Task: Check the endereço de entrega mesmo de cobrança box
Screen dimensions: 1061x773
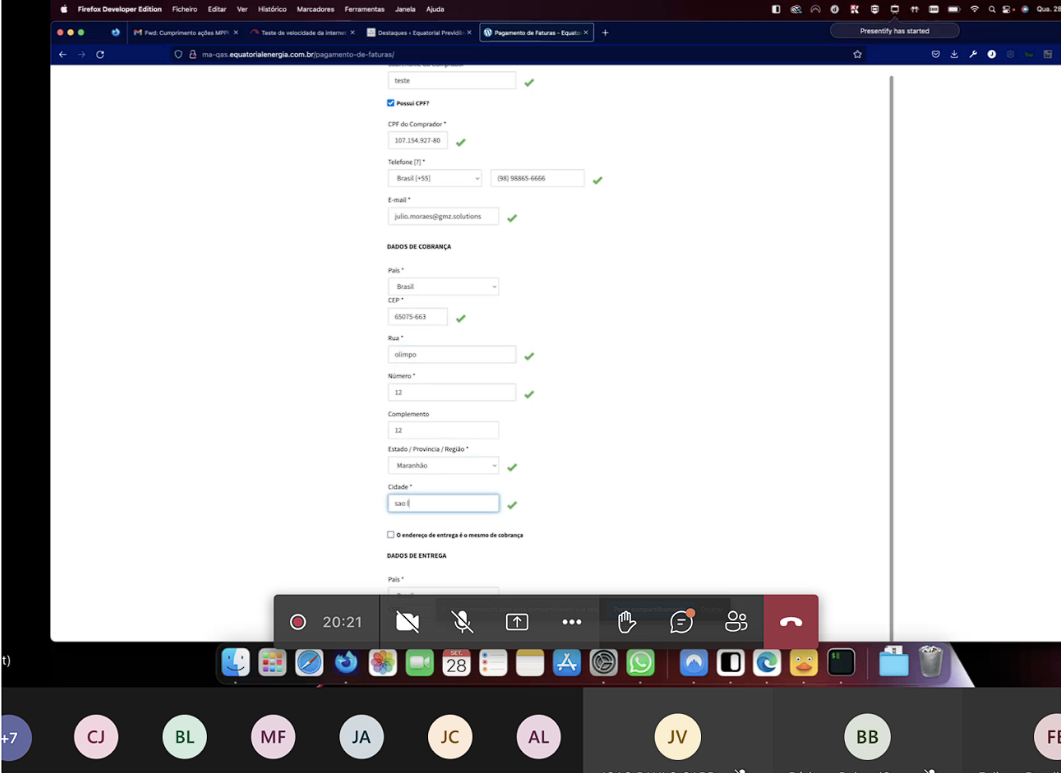Action: click(390, 535)
